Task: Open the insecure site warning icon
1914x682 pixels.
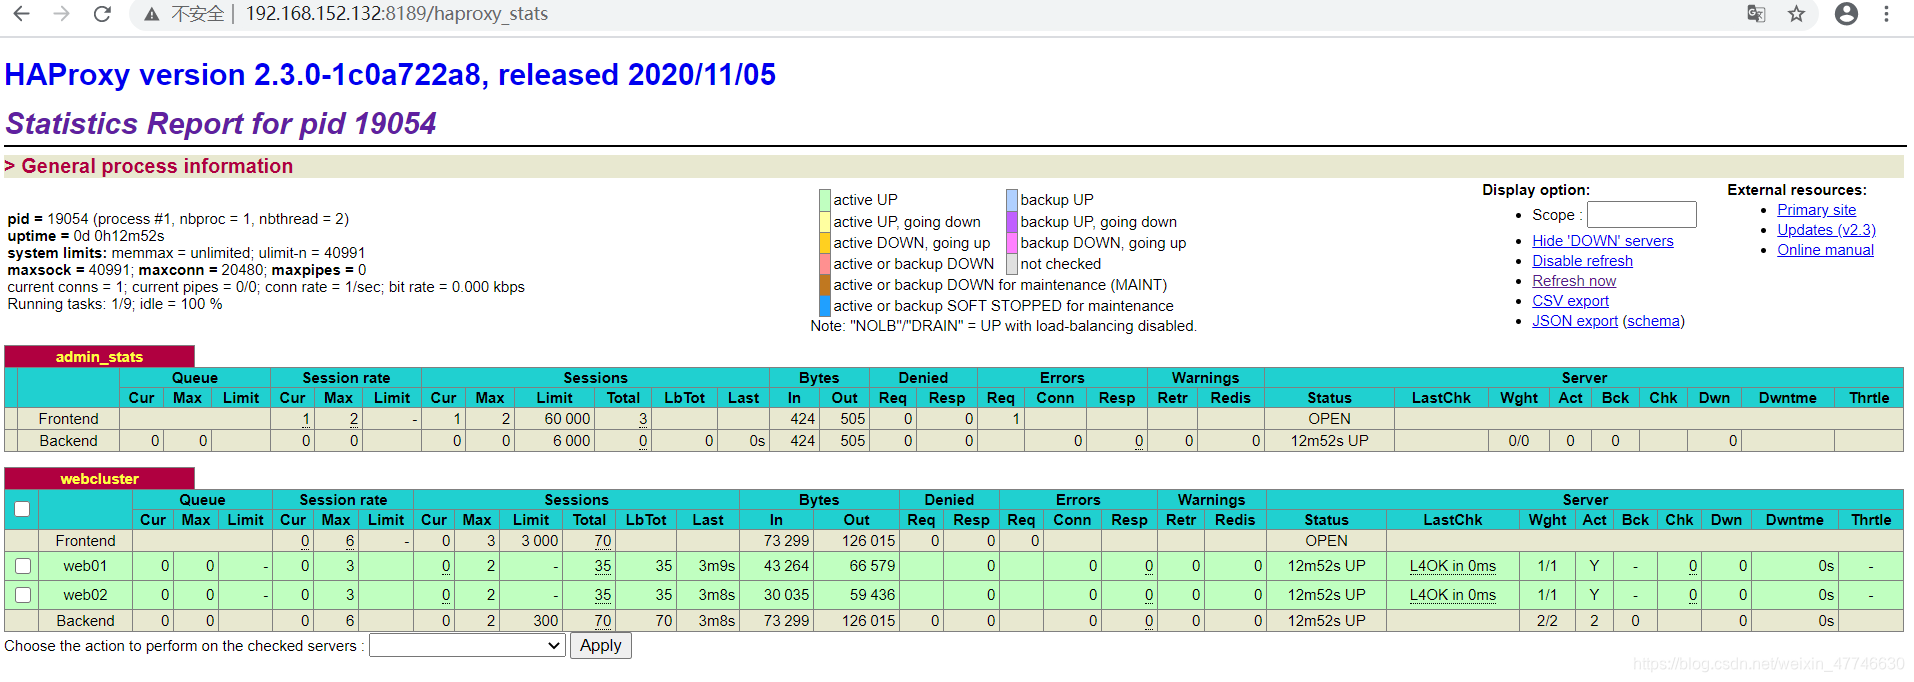Action: coord(151,14)
